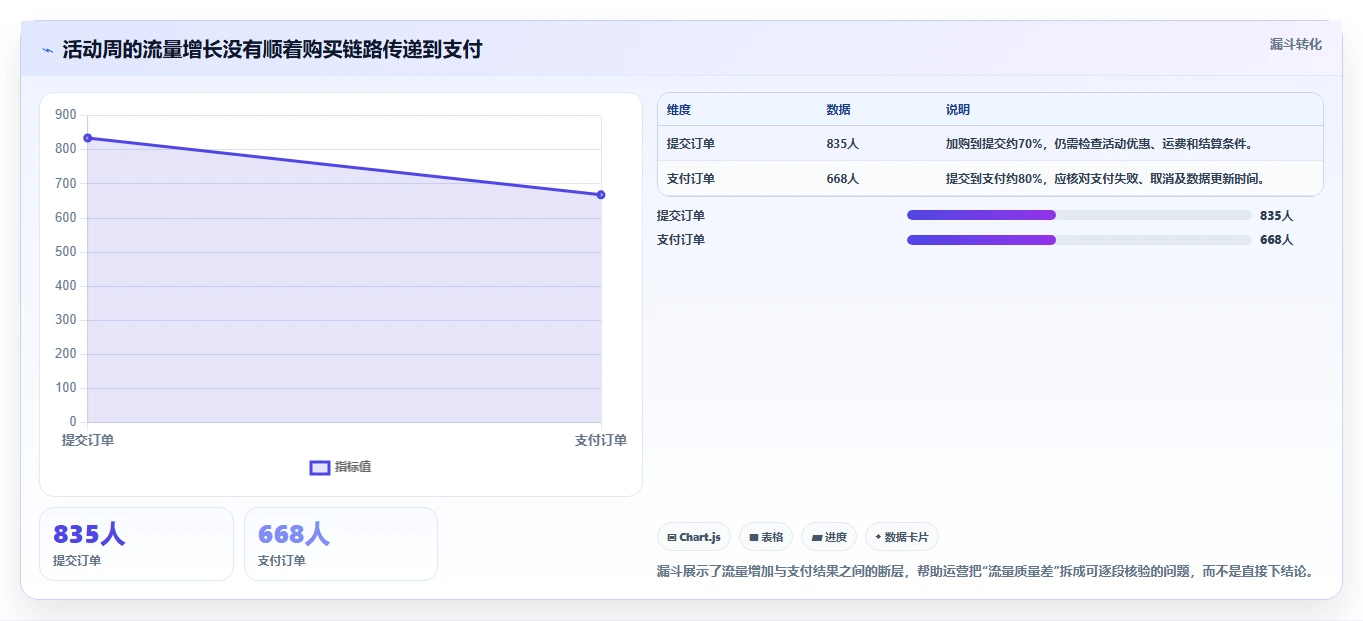Click the square icon in the 表格 chip
This screenshot has height=621, width=1363.
pos(754,537)
